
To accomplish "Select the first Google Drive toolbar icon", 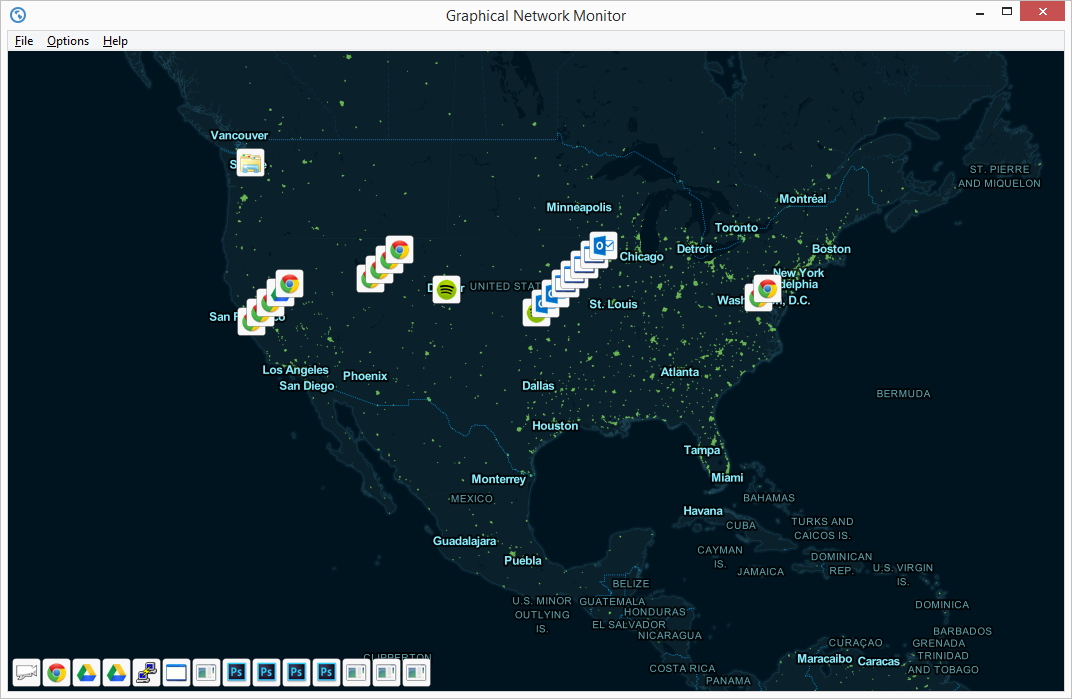I will click(x=86, y=673).
